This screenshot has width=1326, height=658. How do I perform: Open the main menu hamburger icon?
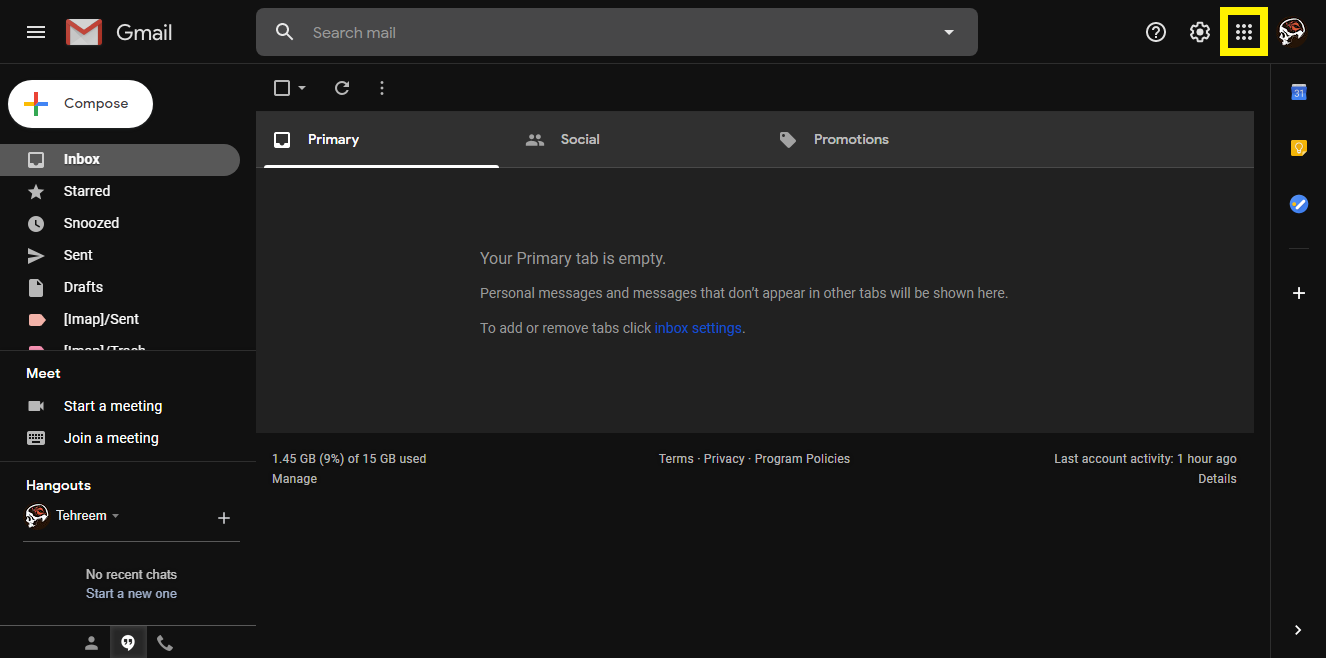point(36,32)
